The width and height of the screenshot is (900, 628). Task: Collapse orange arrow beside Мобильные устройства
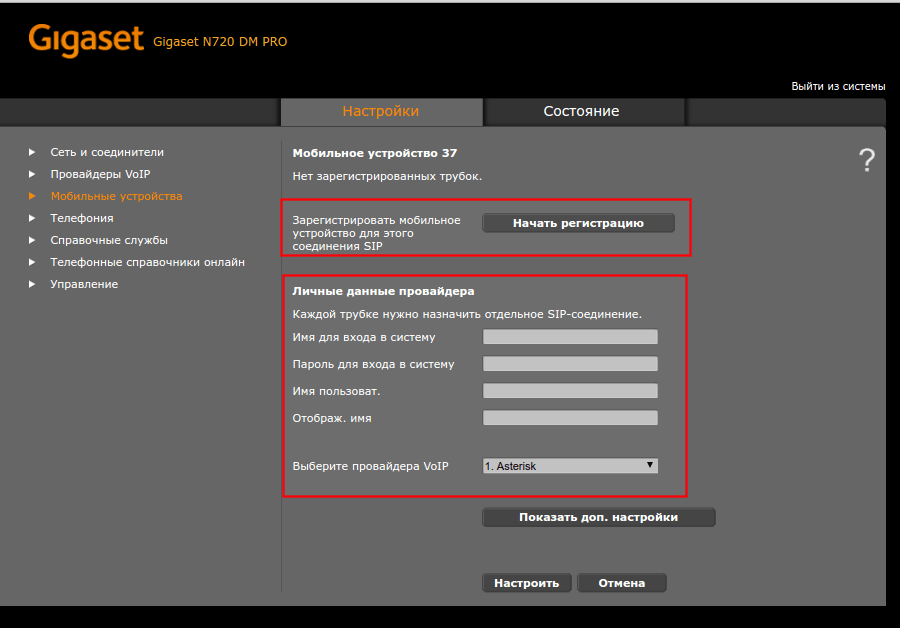click(x=32, y=196)
